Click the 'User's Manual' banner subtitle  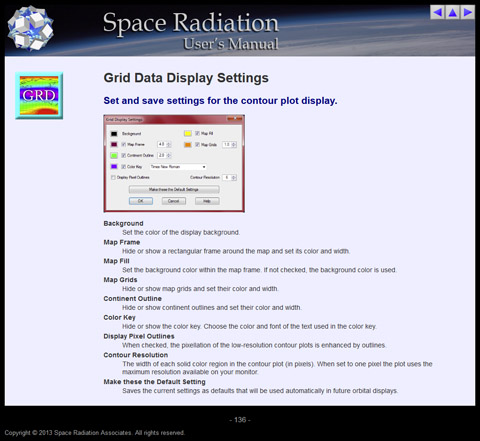click(231, 44)
